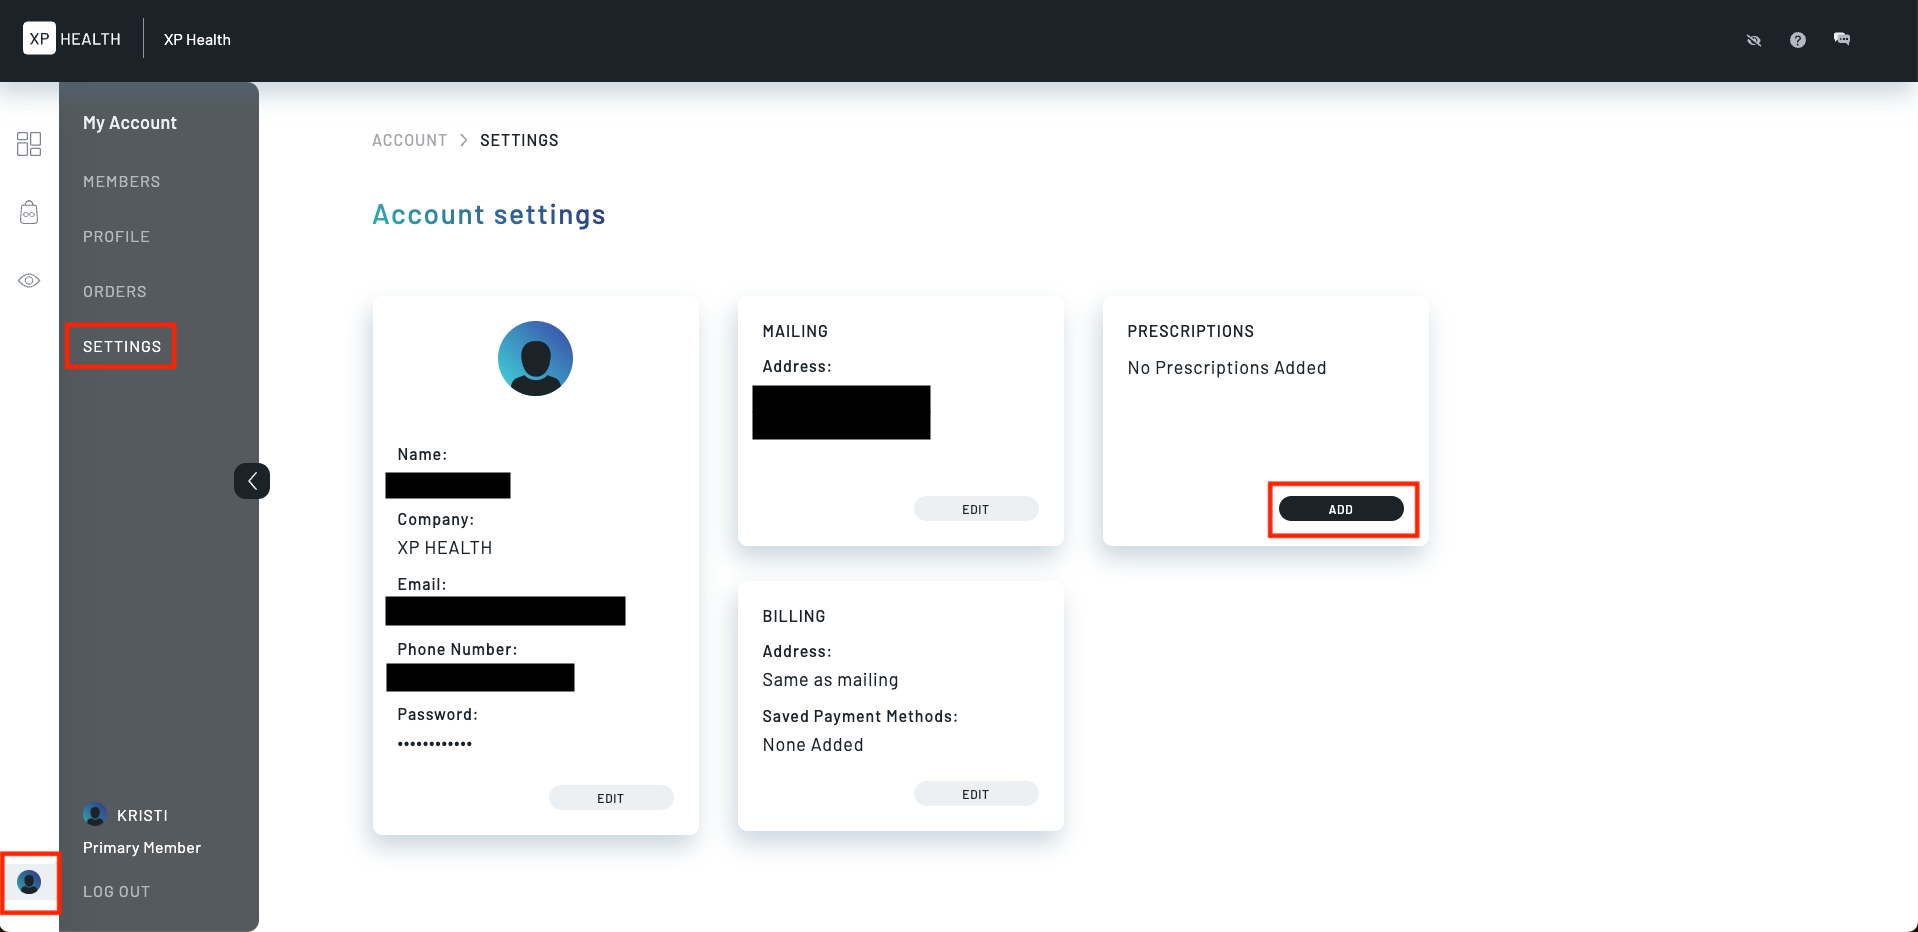Select Settings in the sidebar
The height and width of the screenshot is (932, 1918).
(121, 346)
